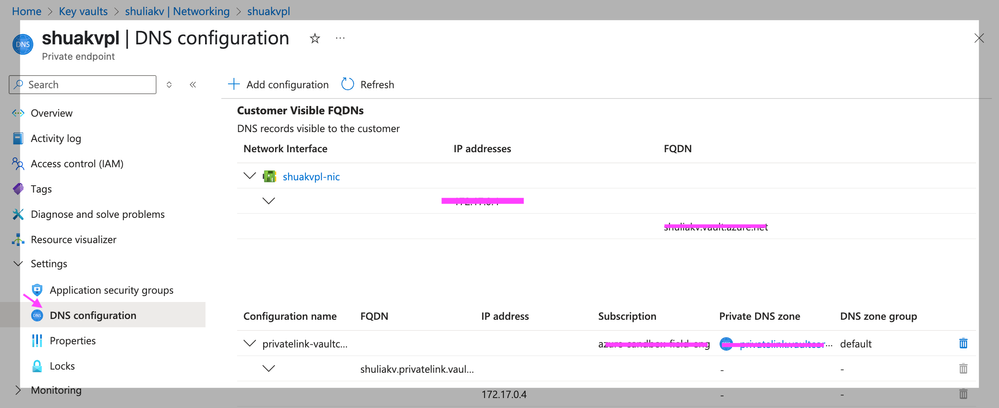Image resolution: width=999 pixels, height=408 pixels.
Task: Click the Add configuration plus icon
Action: tap(234, 84)
